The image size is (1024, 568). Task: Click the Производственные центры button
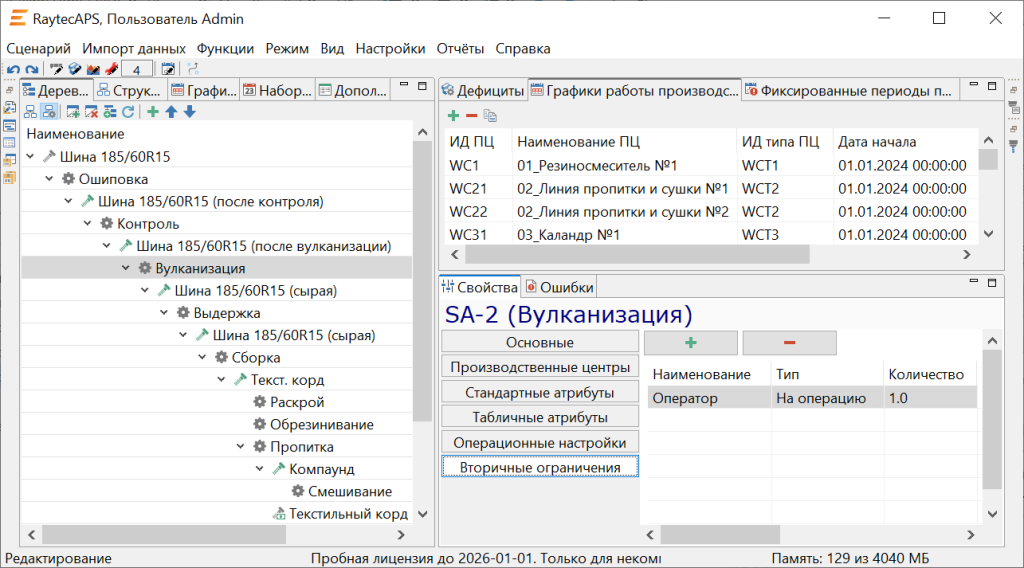[539, 367]
